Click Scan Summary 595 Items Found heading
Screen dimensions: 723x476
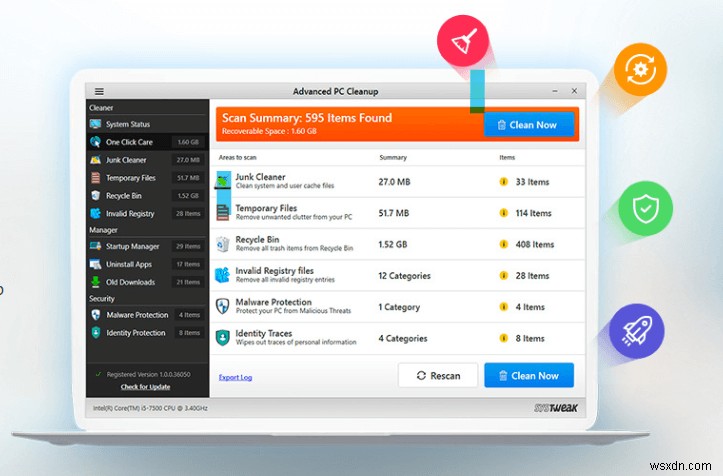point(307,118)
